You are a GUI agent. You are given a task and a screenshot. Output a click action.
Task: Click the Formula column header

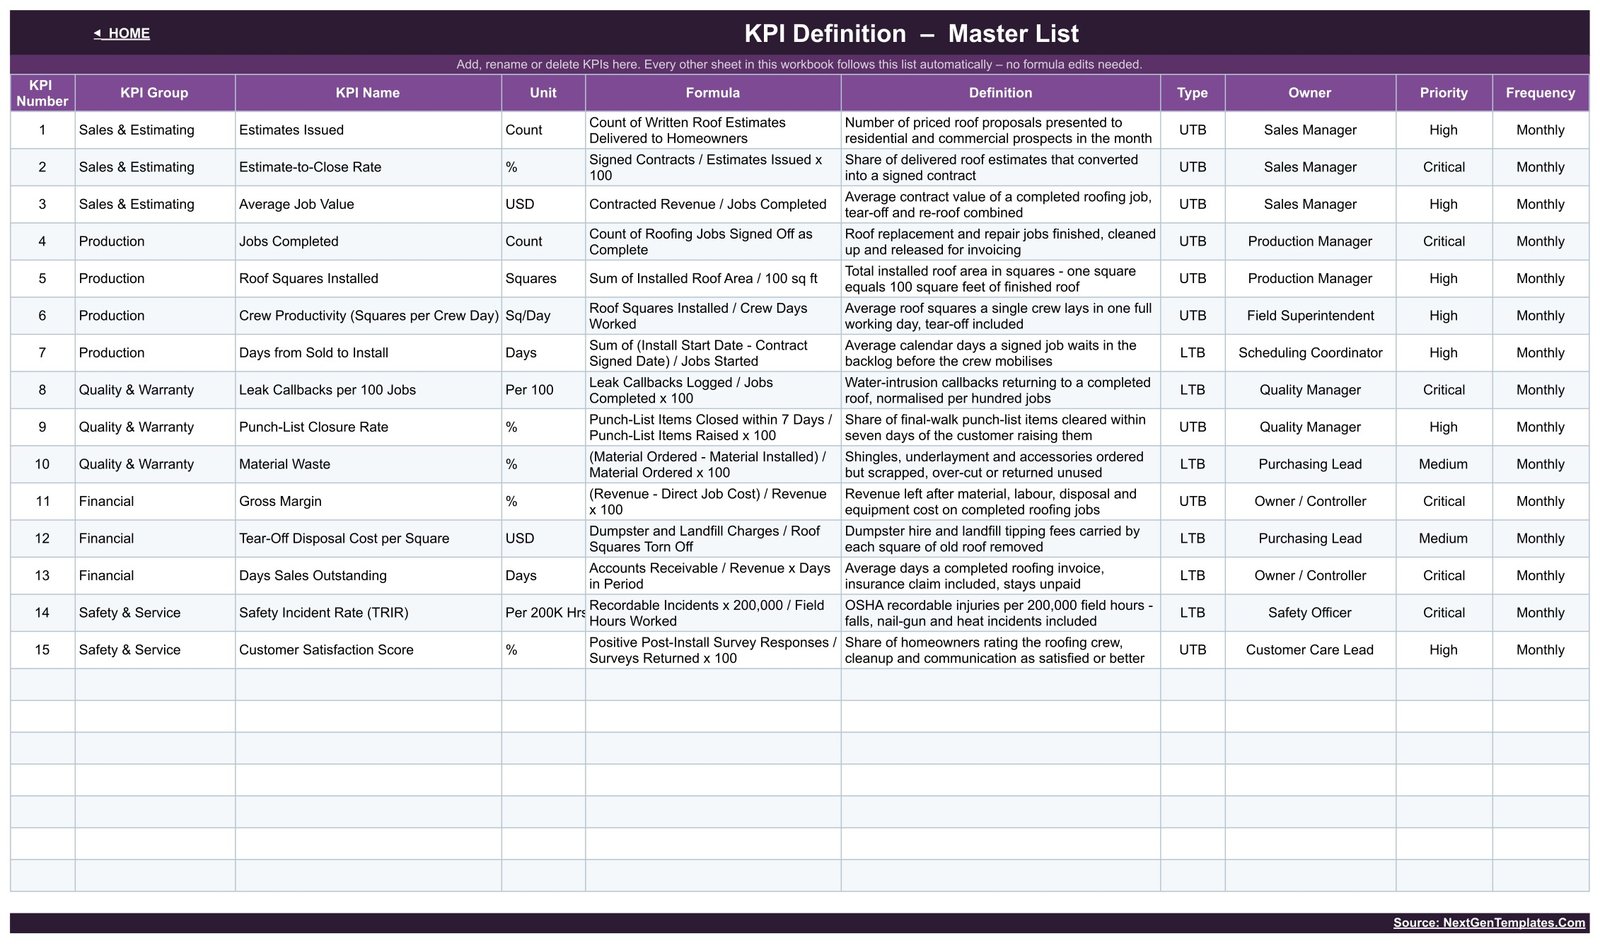tap(713, 92)
